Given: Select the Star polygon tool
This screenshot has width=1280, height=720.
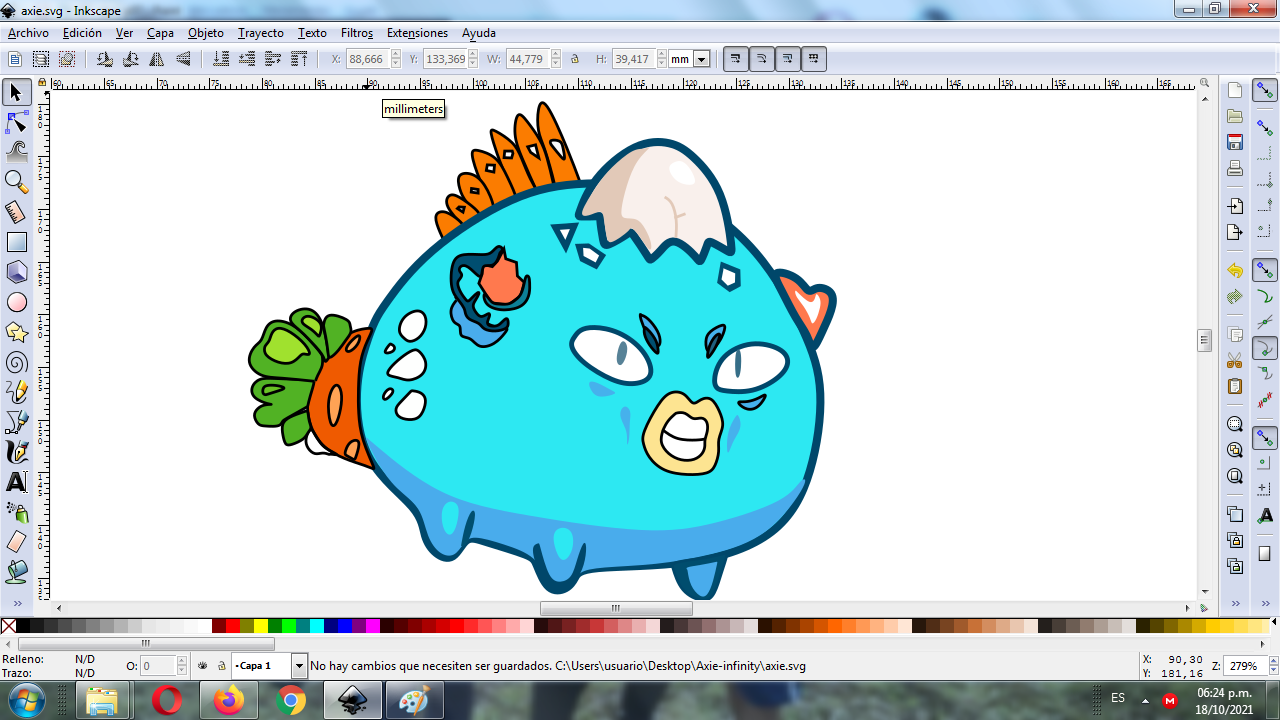Looking at the screenshot, I should pos(16,332).
